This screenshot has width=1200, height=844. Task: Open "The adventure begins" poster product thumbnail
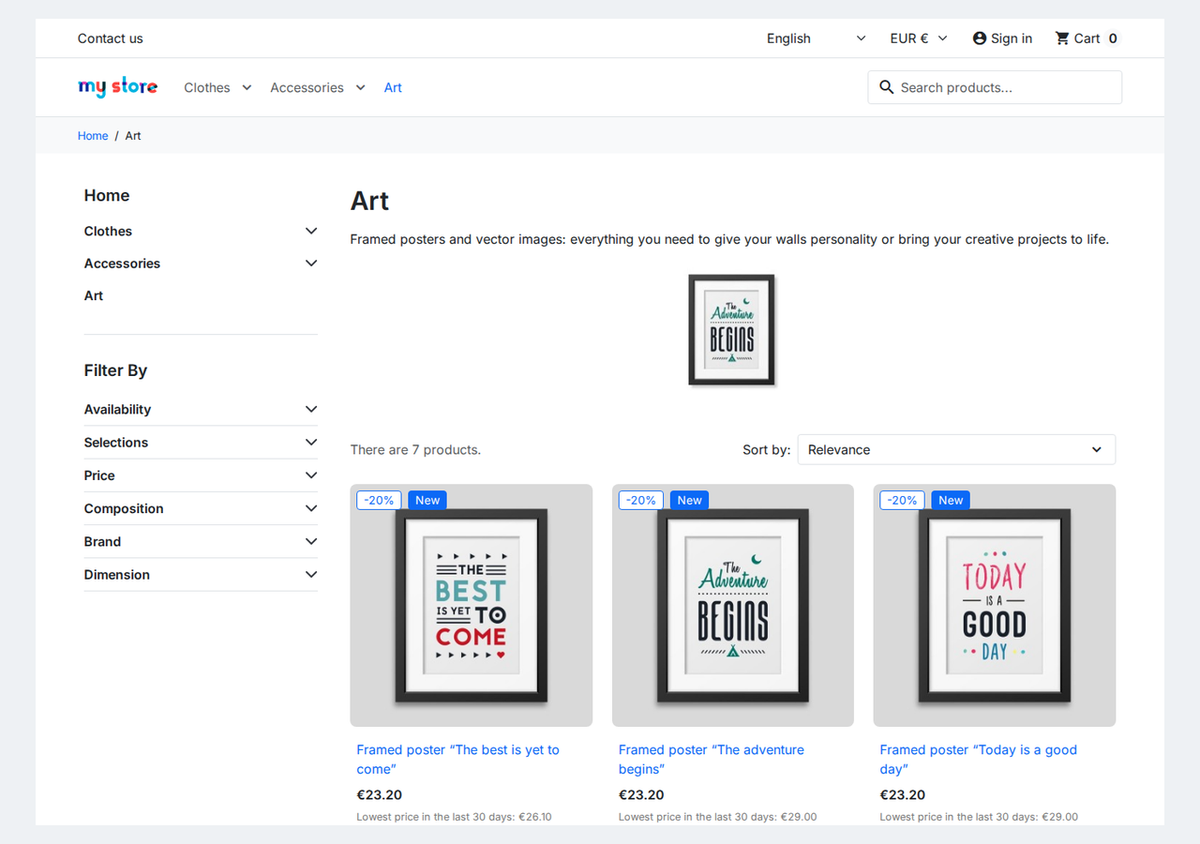pyautogui.click(x=733, y=605)
